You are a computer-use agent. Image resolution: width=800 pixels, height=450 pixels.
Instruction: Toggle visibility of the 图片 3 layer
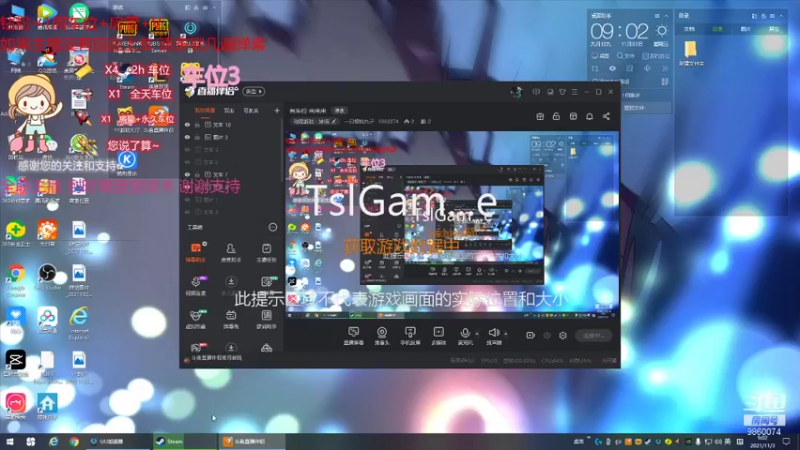[x=187, y=137]
